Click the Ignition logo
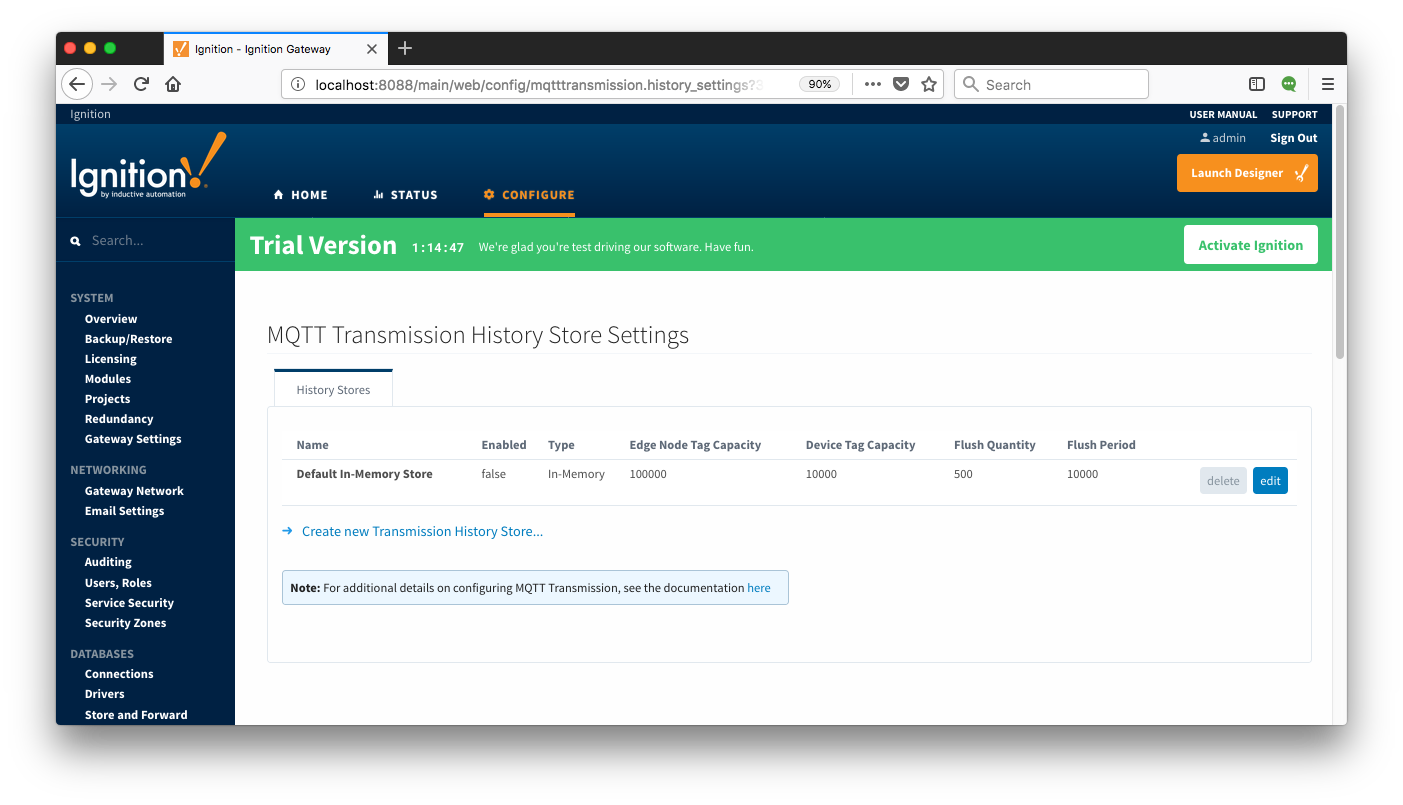 [x=148, y=166]
